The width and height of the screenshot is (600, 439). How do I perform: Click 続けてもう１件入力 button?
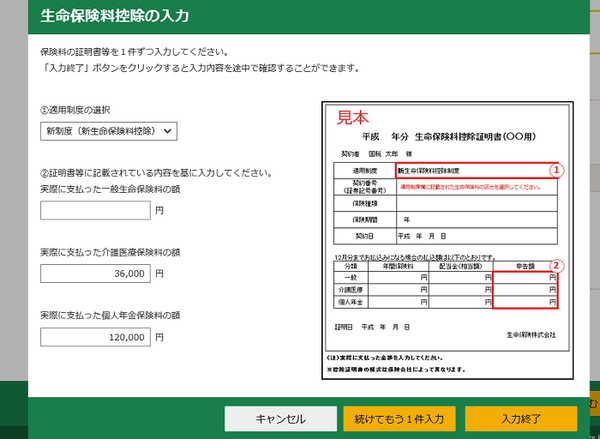399,419
